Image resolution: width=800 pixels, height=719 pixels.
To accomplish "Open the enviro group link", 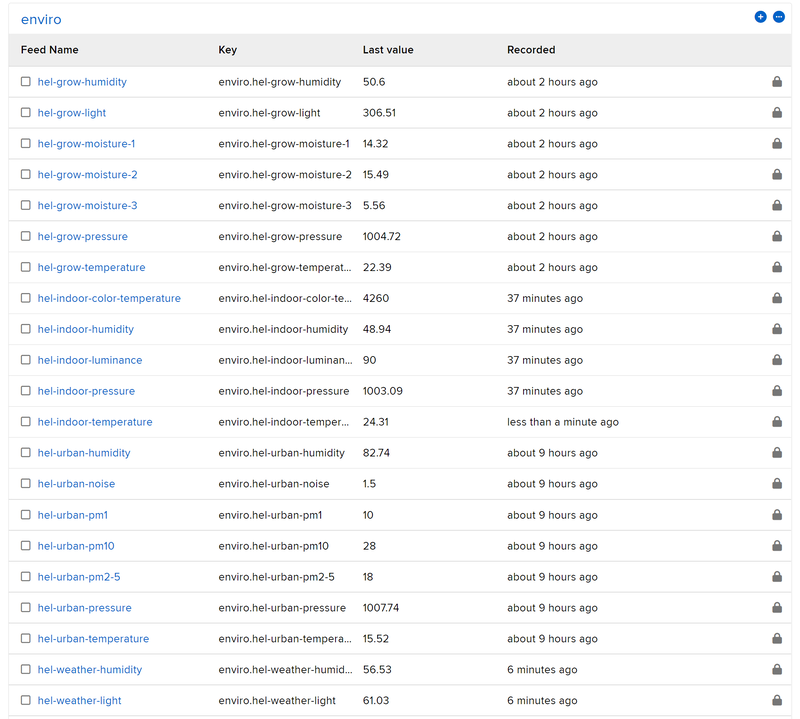I will click(x=41, y=19).
